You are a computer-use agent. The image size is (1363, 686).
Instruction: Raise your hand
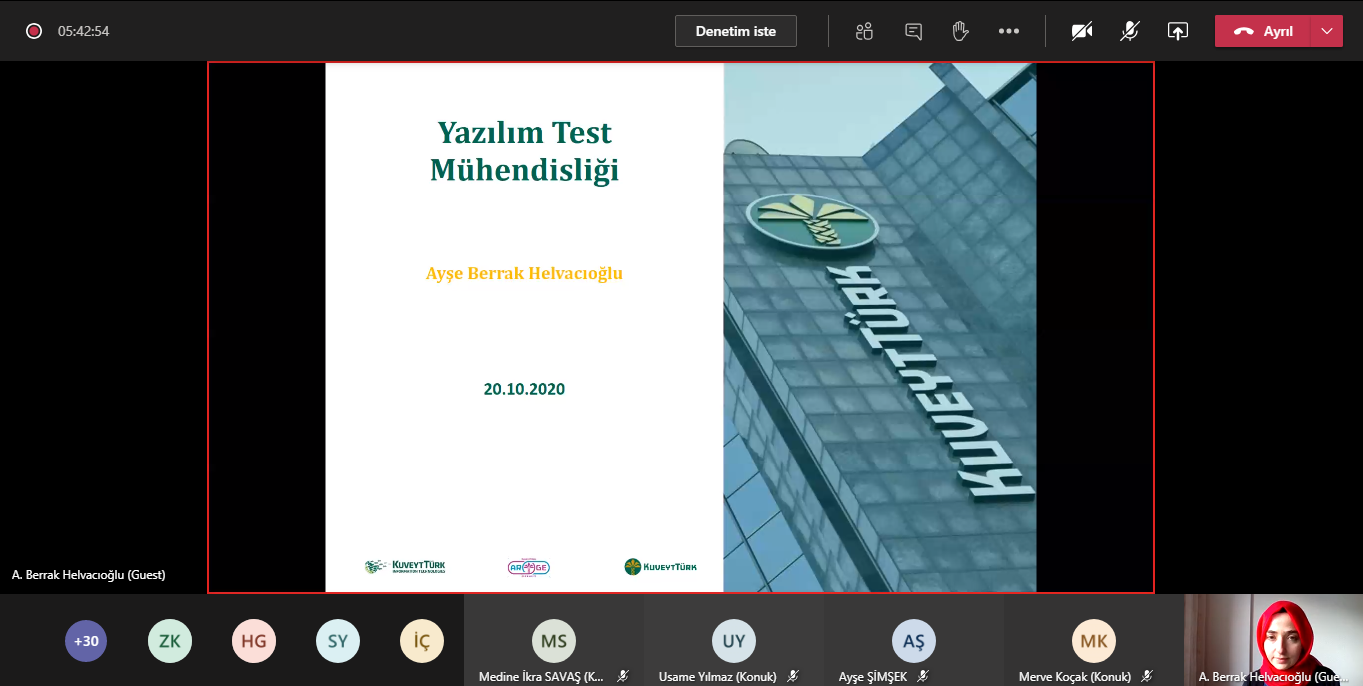[961, 31]
